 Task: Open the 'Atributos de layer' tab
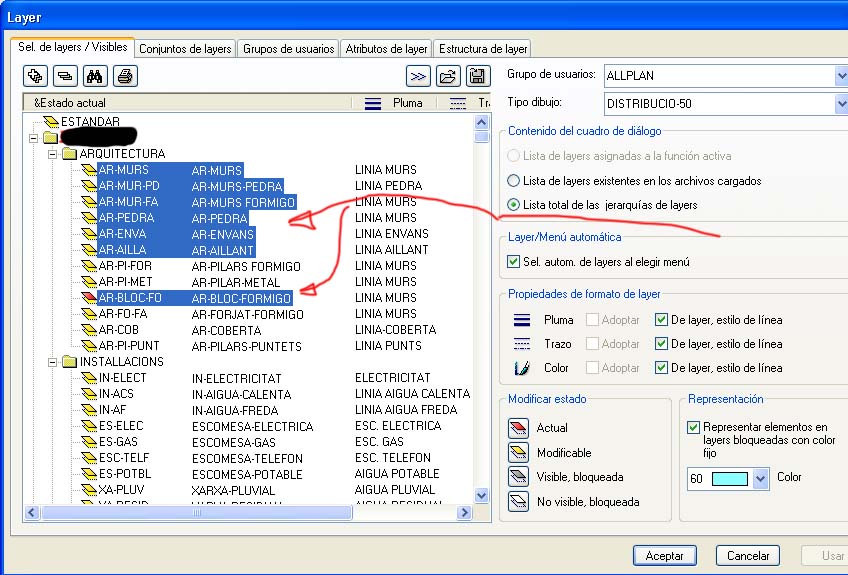(386, 49)
